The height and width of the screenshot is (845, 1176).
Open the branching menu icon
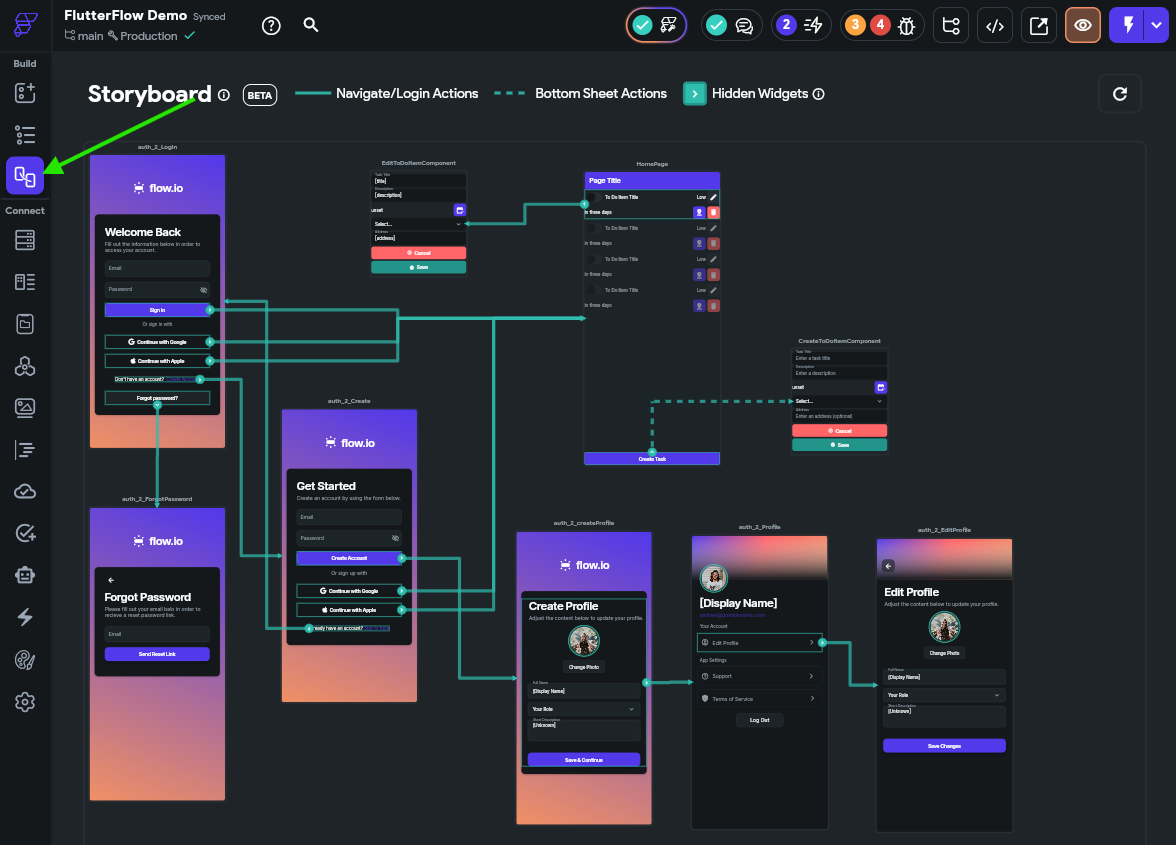(x=951, y=25)
